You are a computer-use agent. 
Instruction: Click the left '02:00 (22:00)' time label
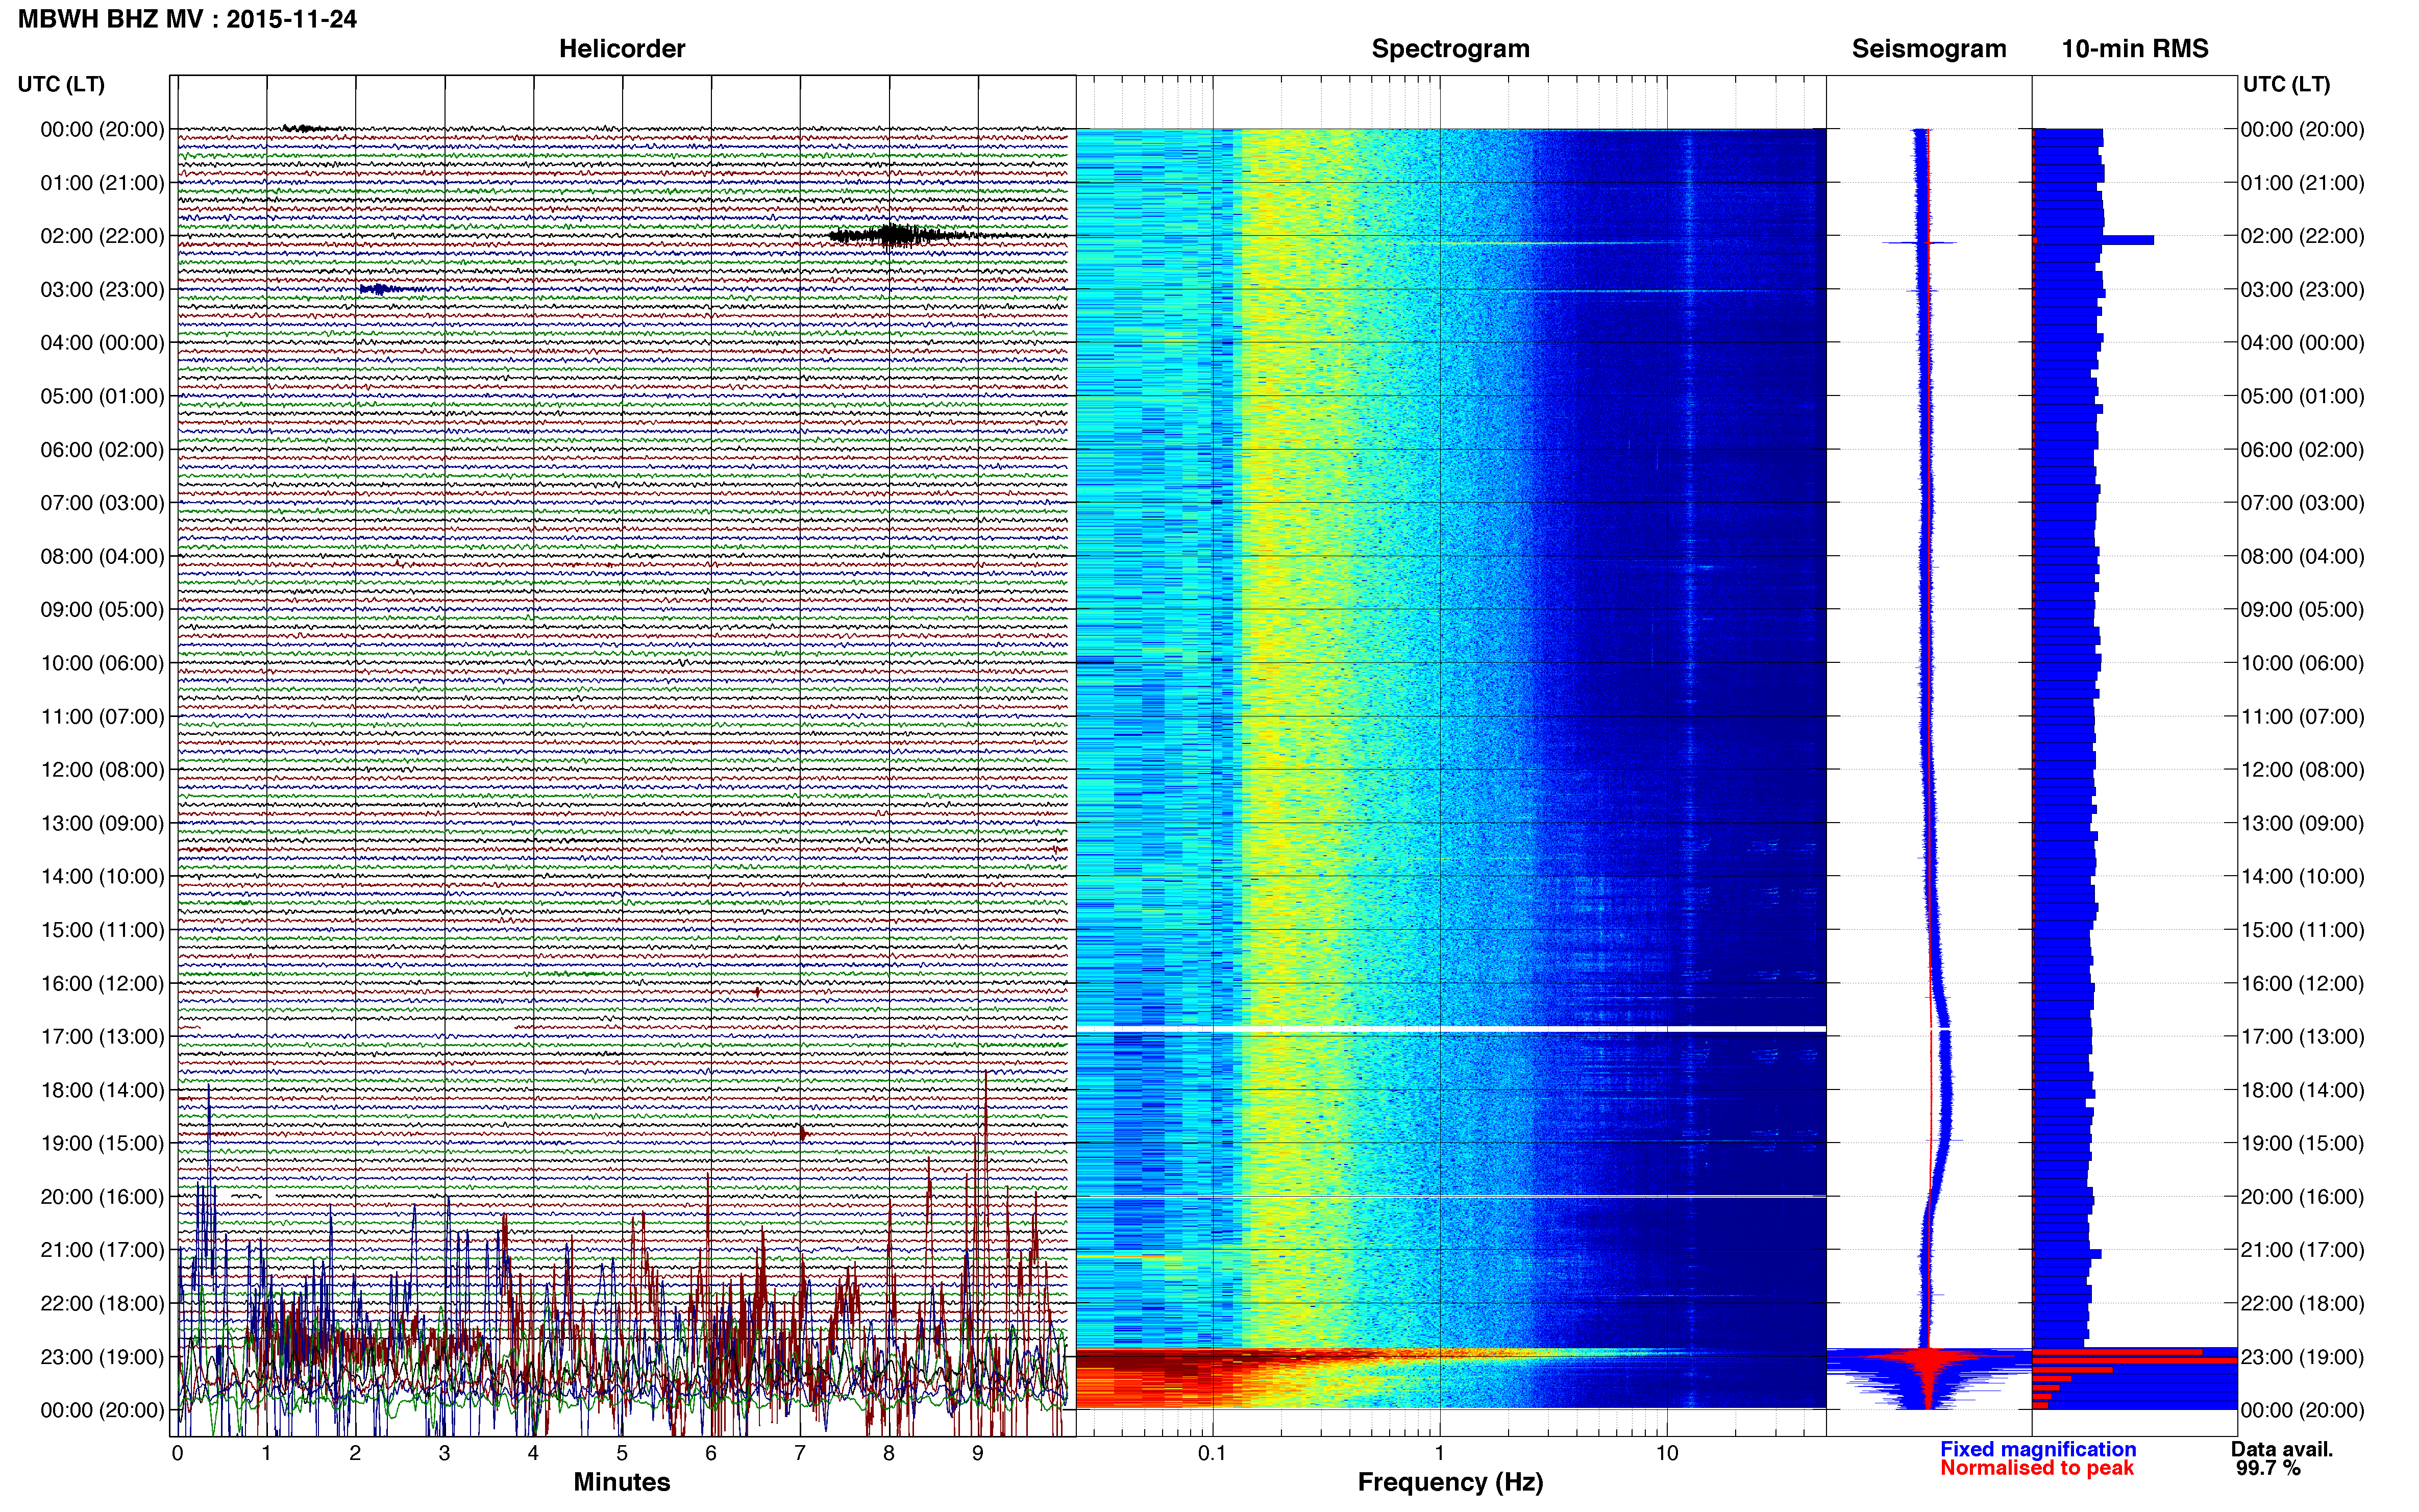pyautogui.click(x=102, y=236)
